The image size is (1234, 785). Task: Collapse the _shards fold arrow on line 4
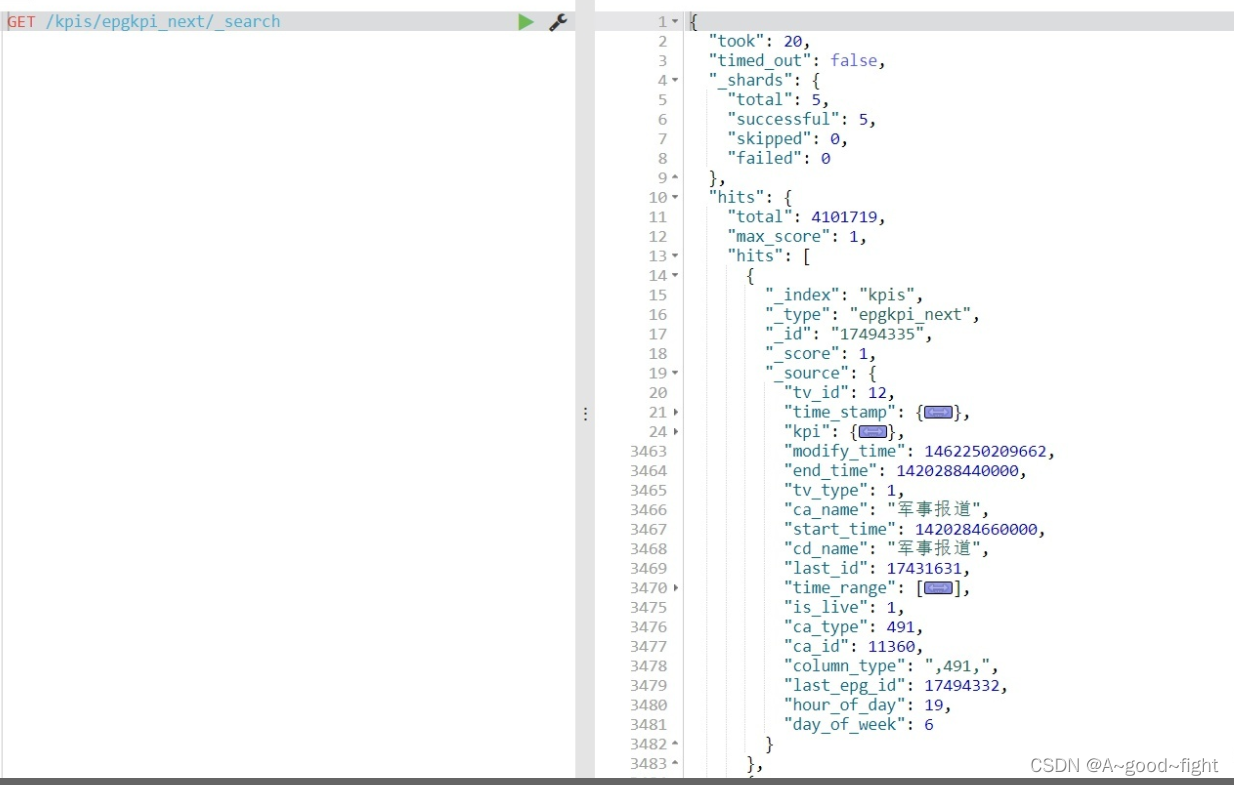pyautogui.click(x=675, y=80)
